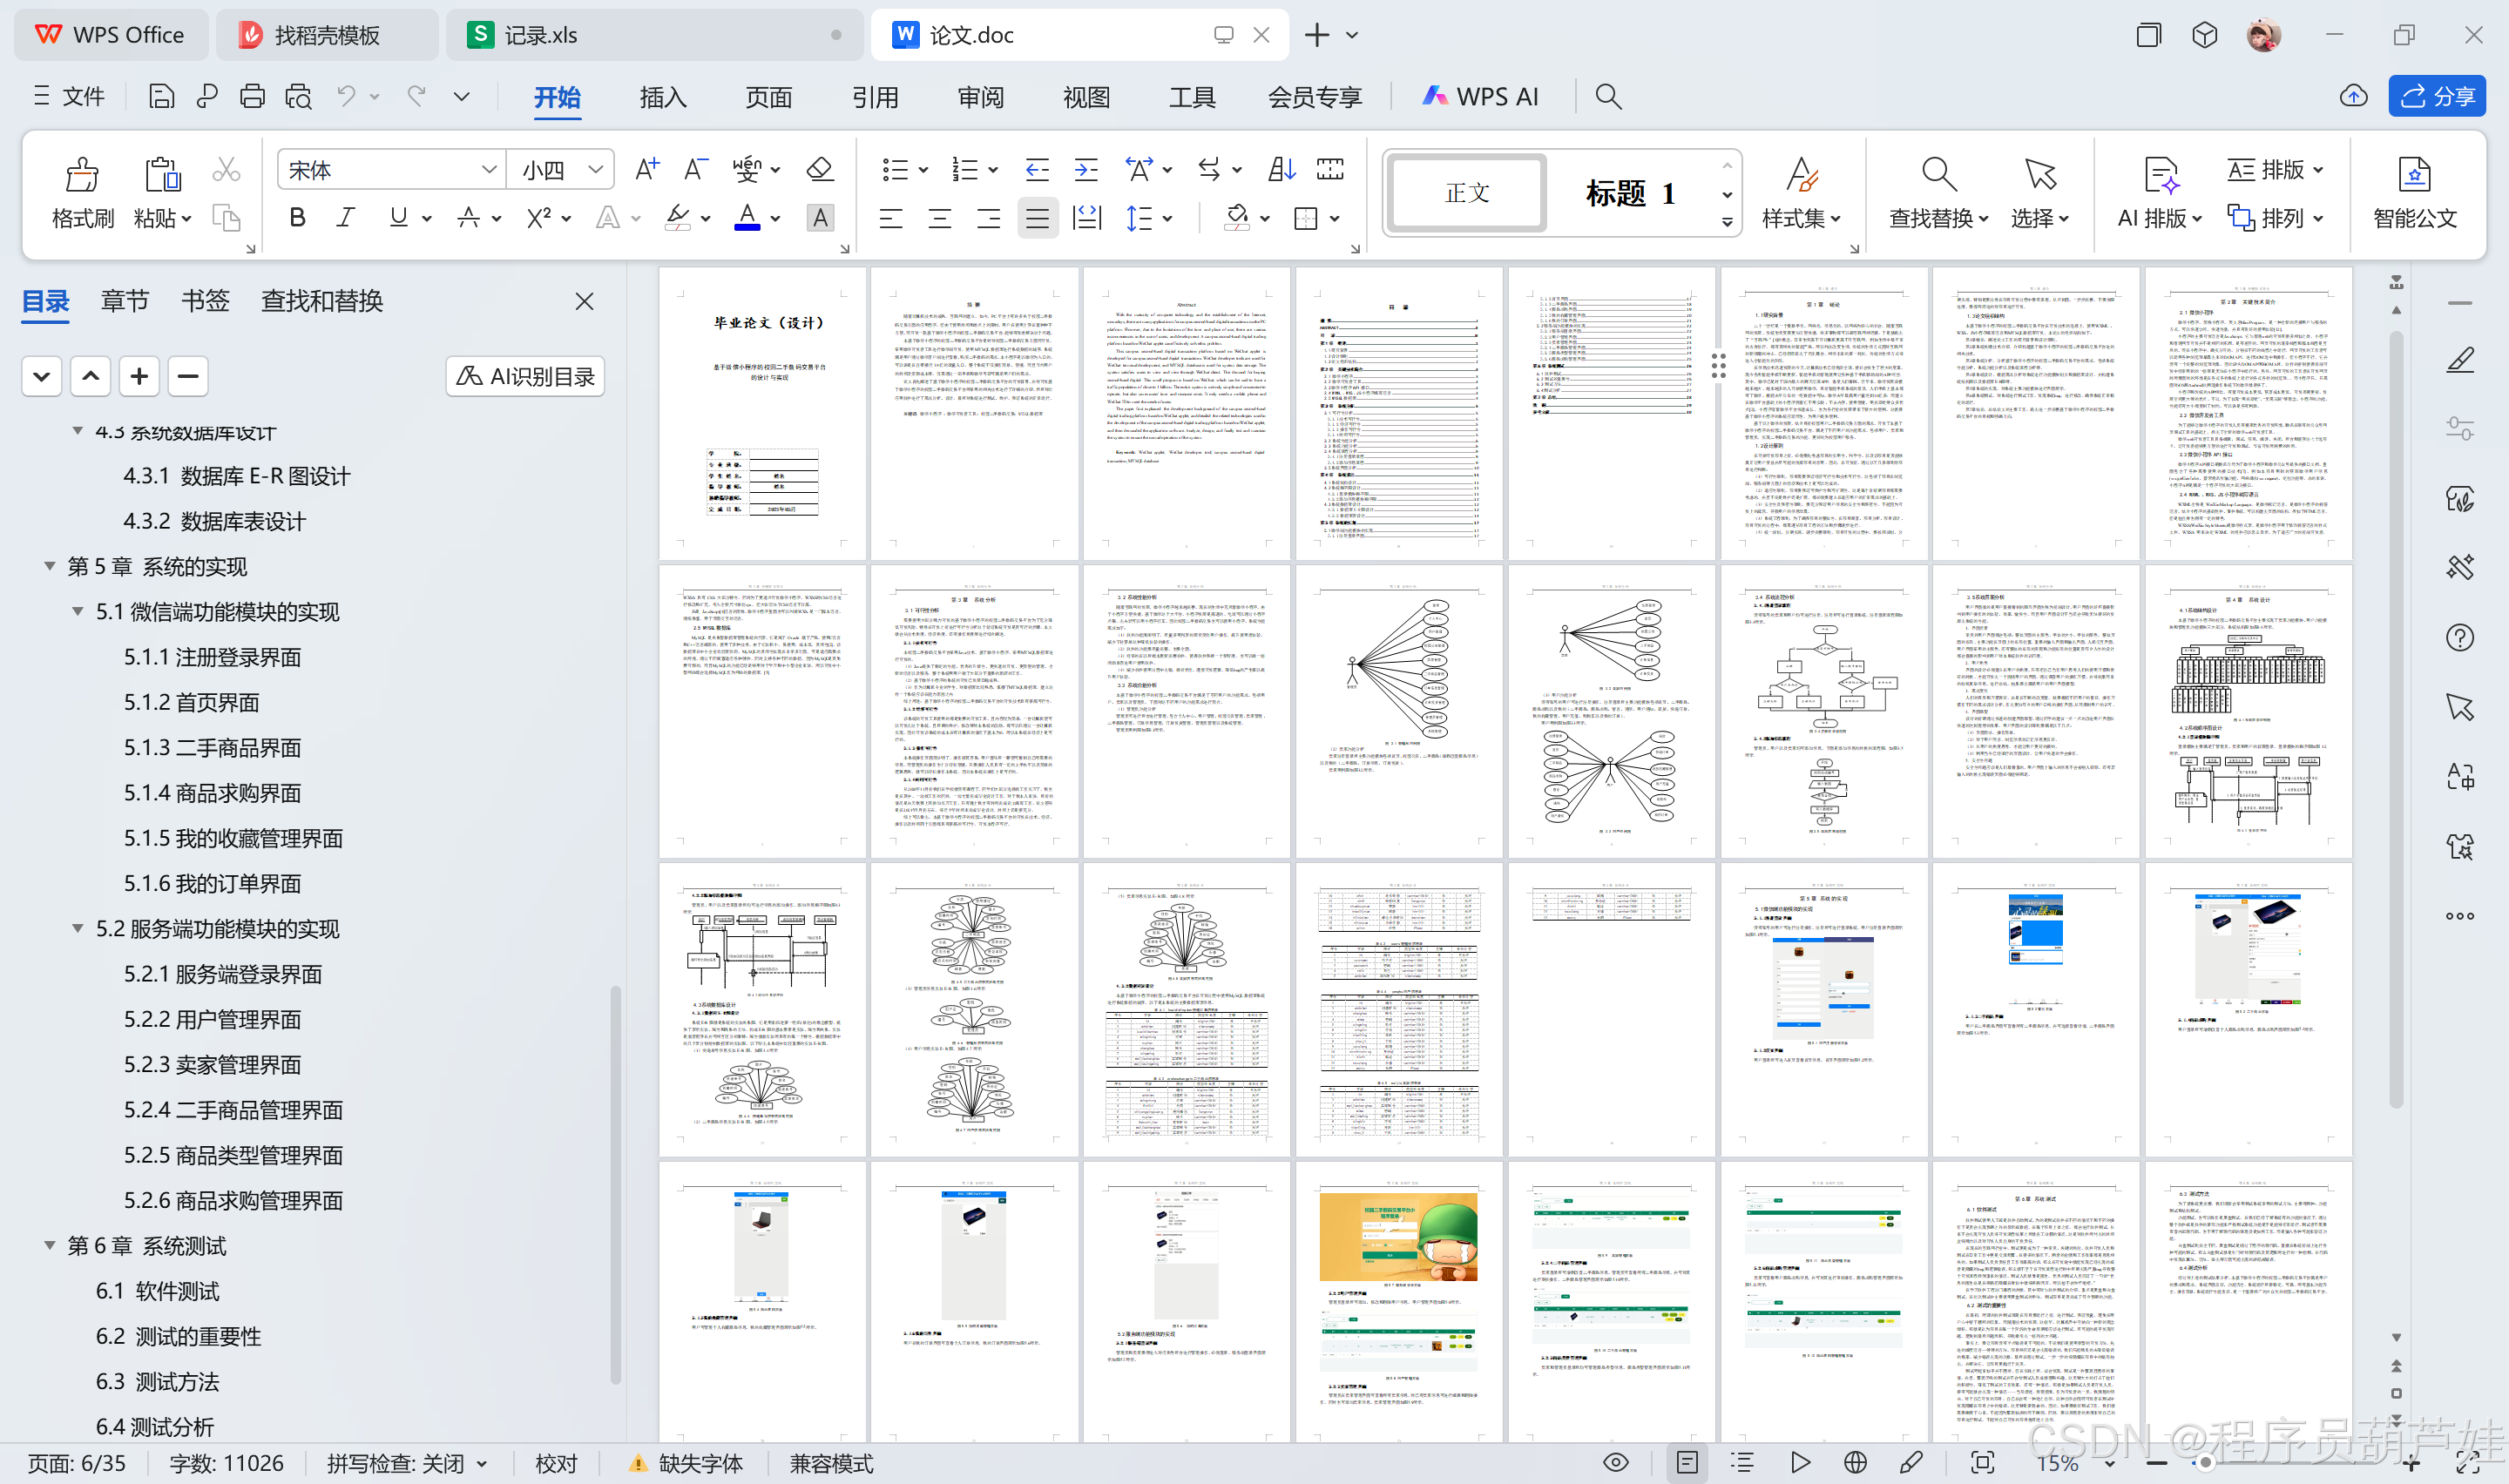Collapse the 第 5 章 系统的实现 tree node

[49, 566]
